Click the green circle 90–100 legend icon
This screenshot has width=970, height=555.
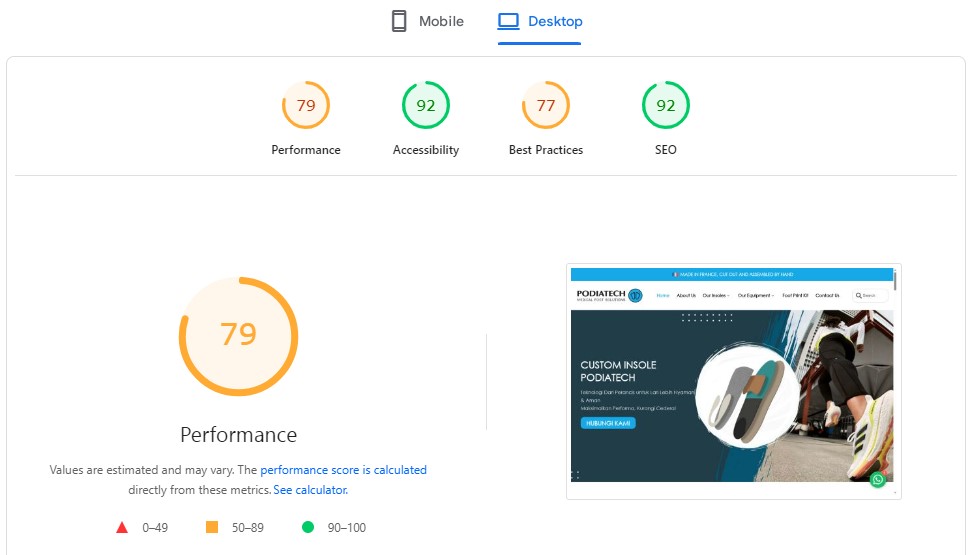click(x=308, y=527)
